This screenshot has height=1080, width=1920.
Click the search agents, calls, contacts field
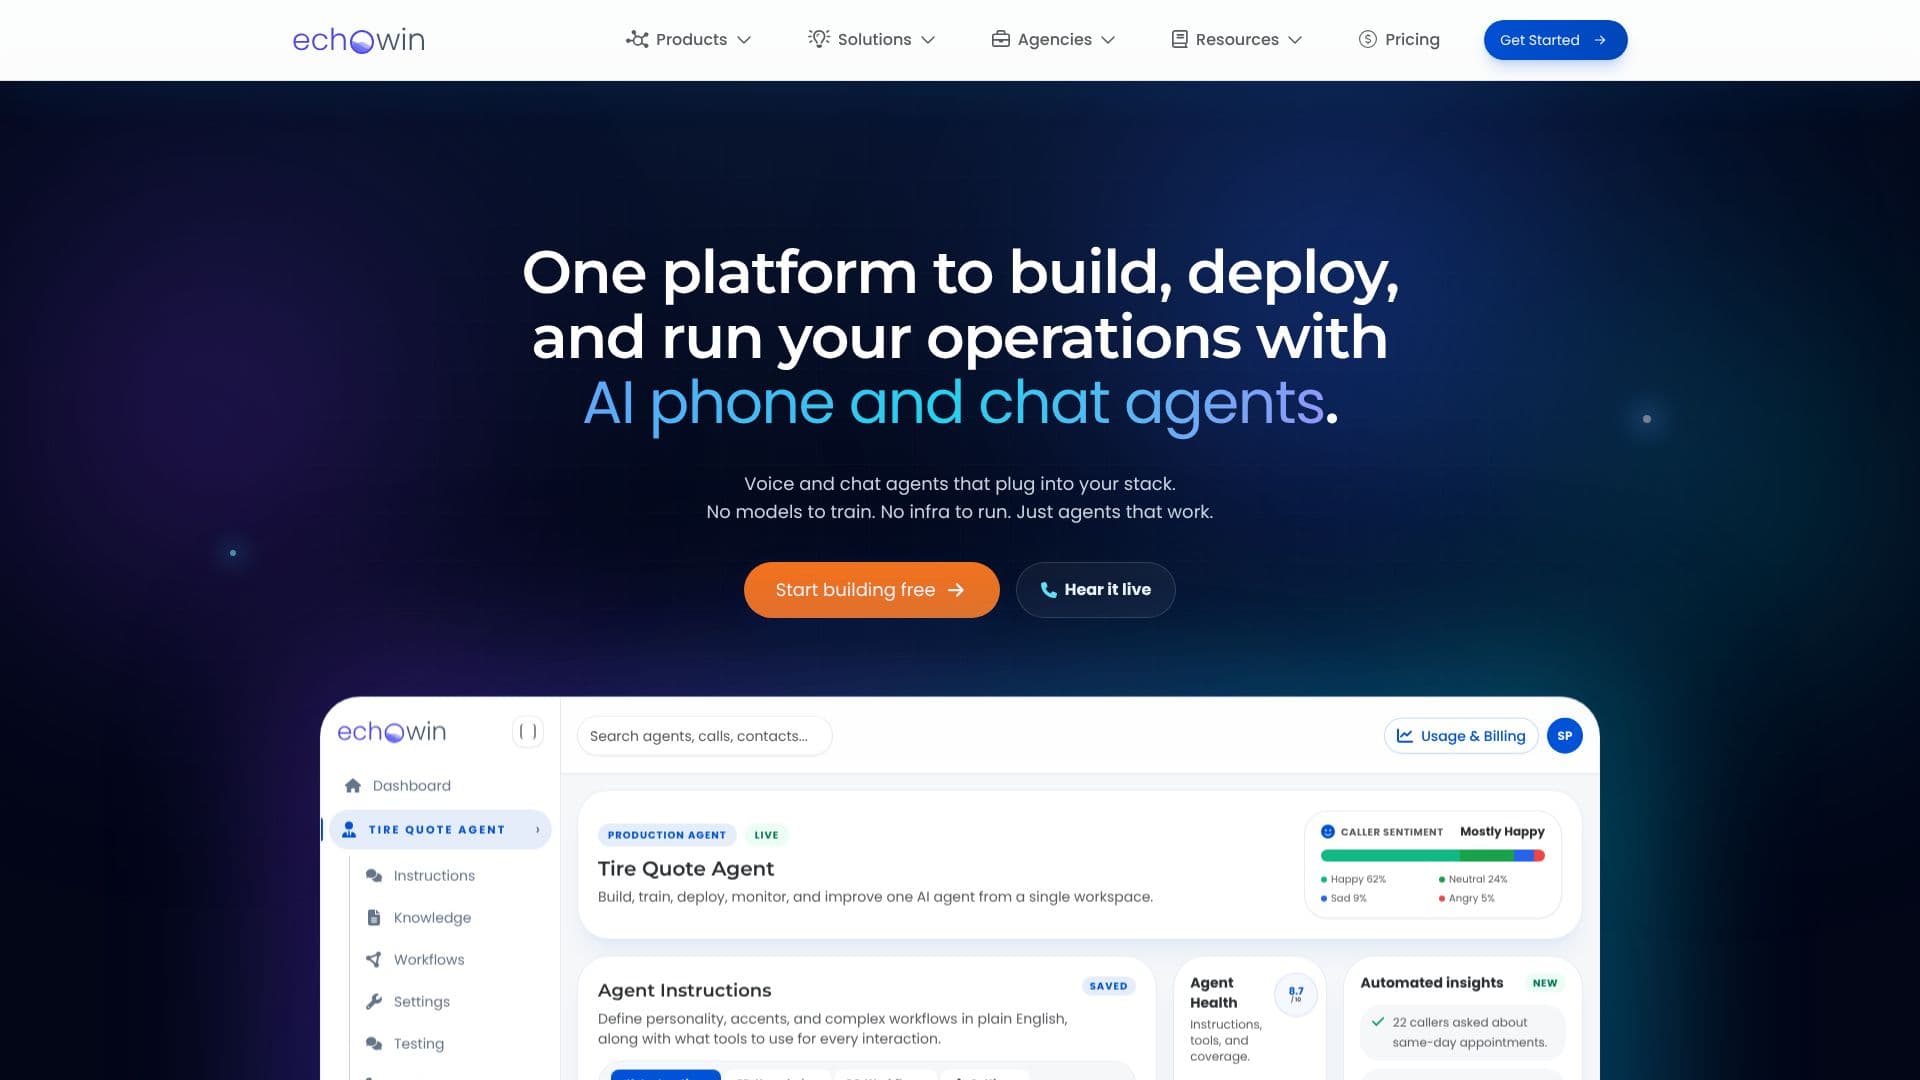[x=704, y=736]
